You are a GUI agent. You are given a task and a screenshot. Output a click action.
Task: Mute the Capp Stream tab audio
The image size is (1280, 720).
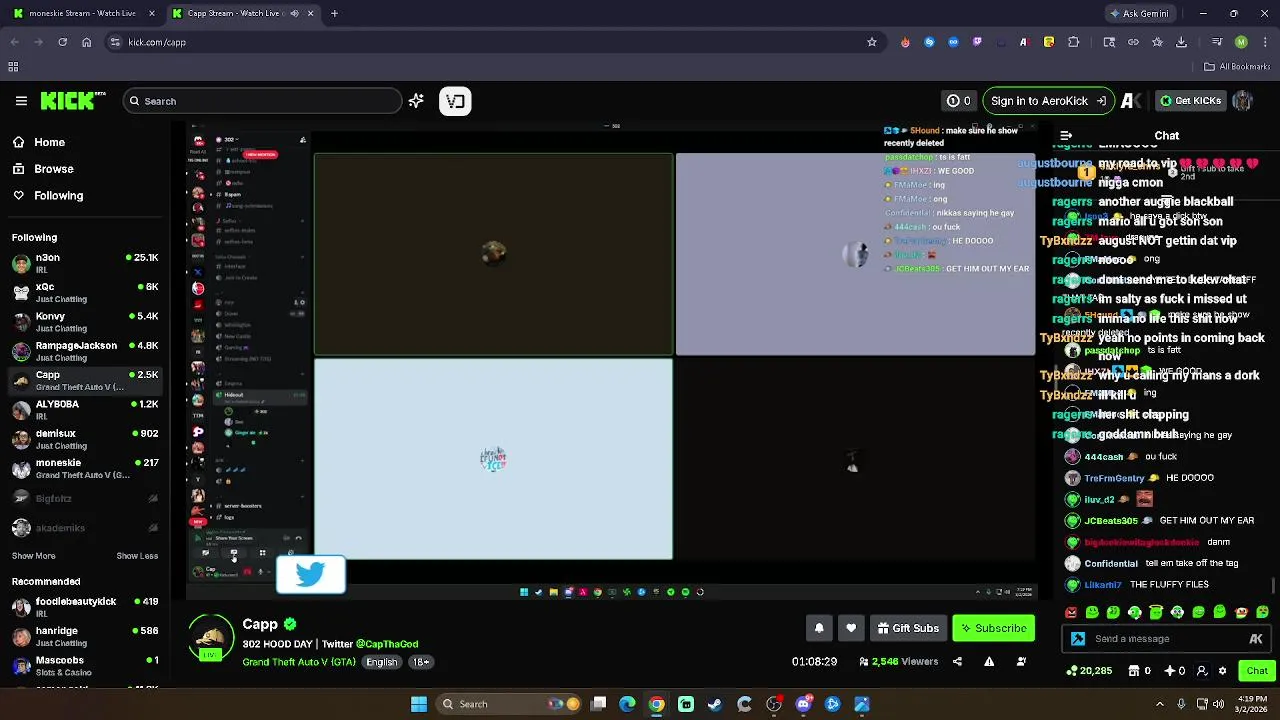coord(294,13)
